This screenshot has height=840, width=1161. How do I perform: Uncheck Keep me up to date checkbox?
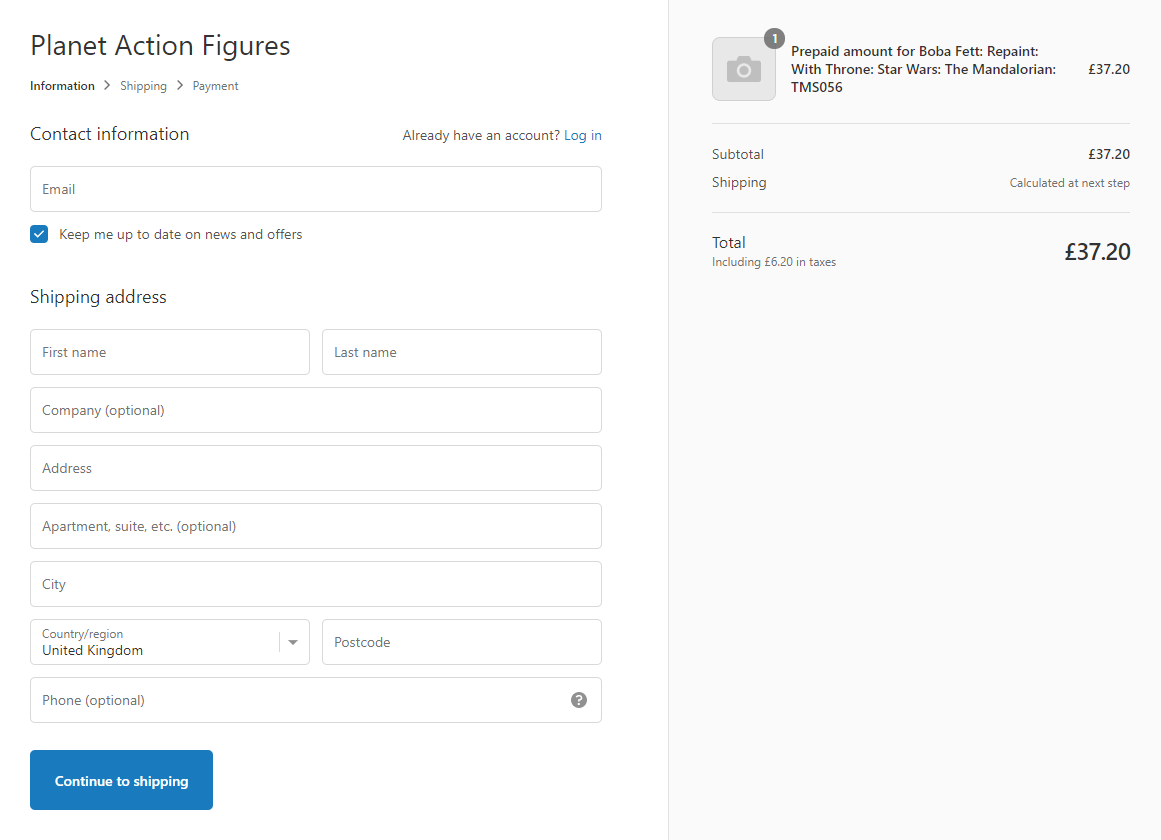[39, 234]
